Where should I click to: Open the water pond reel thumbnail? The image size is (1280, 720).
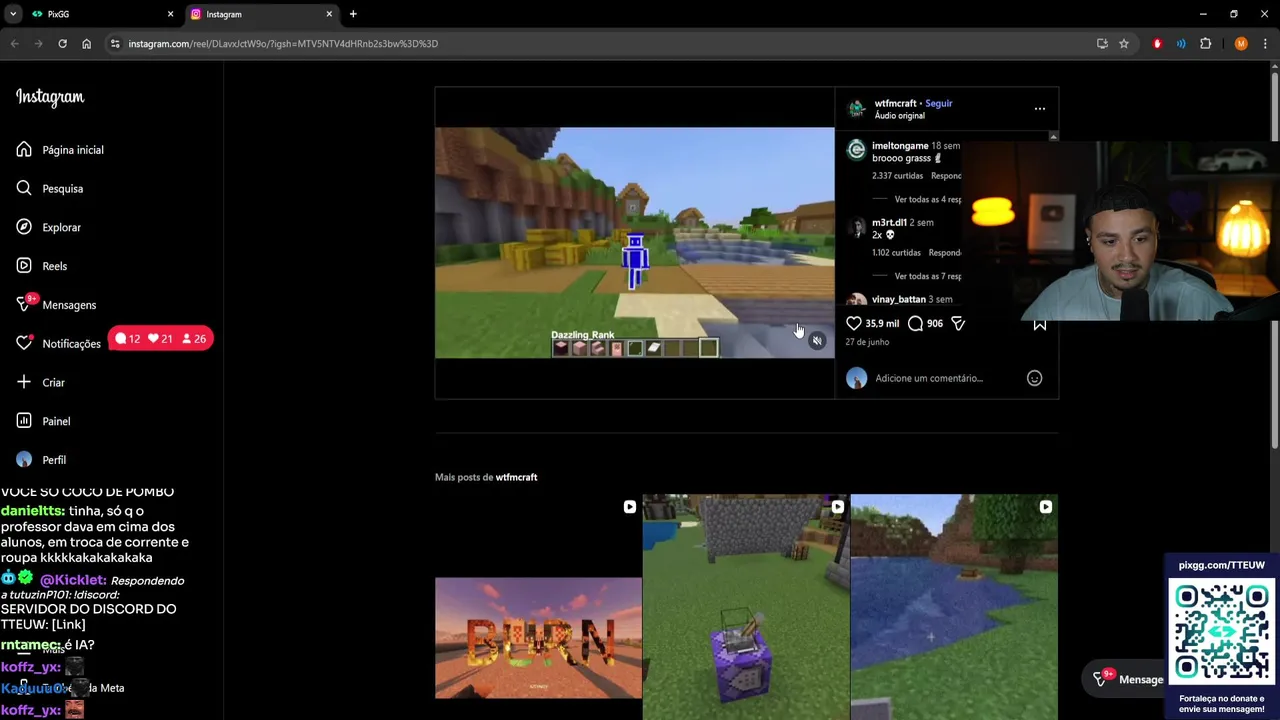tap(954, 607)
